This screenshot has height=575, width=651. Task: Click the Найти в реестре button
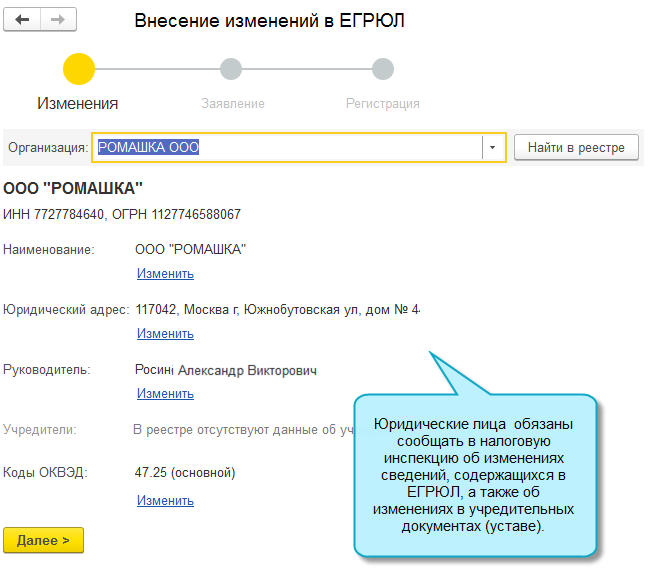pyautogui.click(x=576, y=147)
